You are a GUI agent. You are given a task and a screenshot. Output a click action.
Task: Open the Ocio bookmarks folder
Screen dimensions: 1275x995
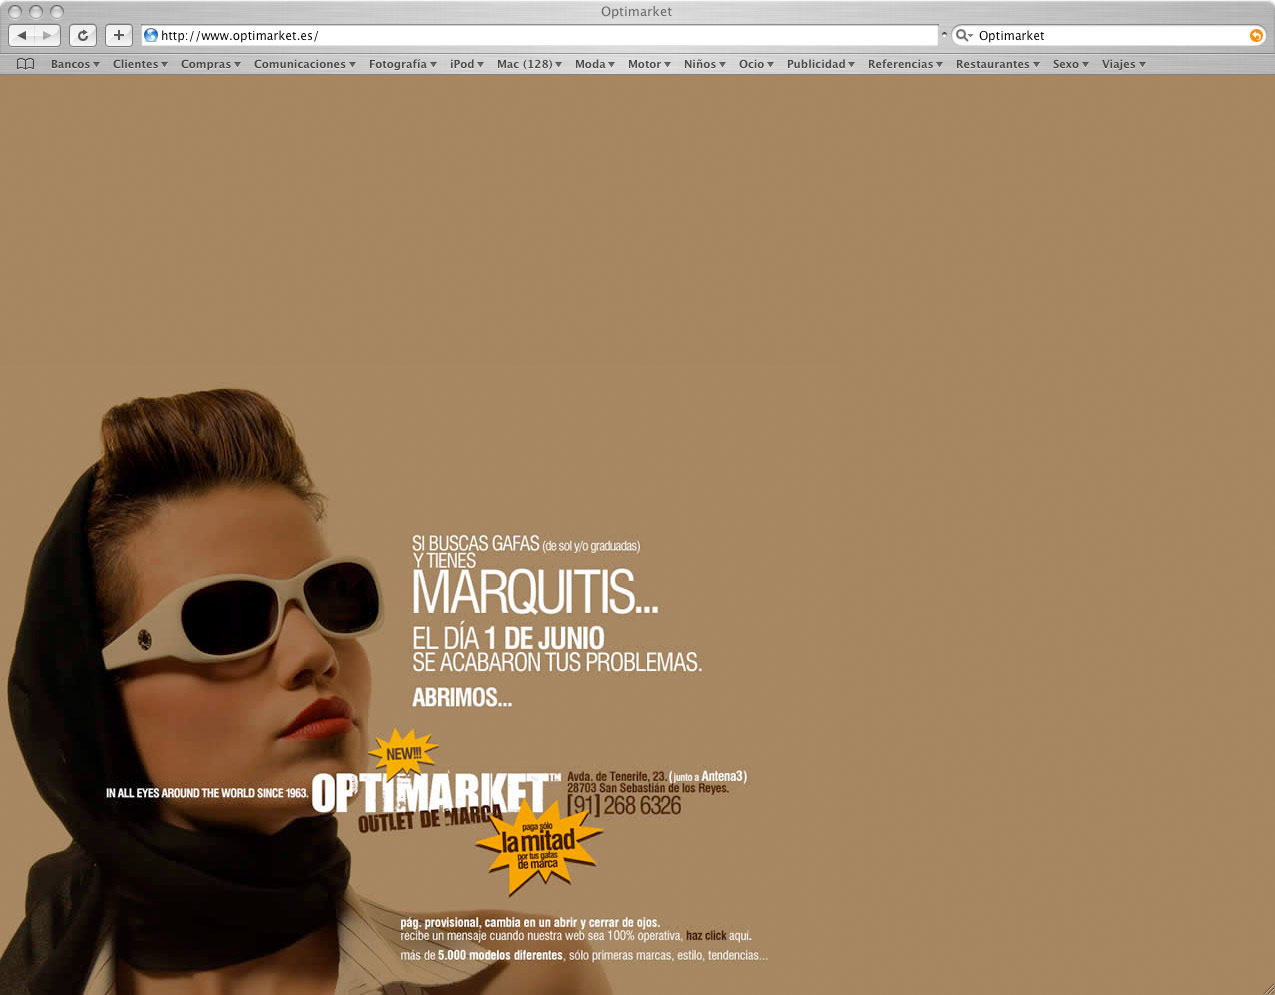[x=756, y=64]
